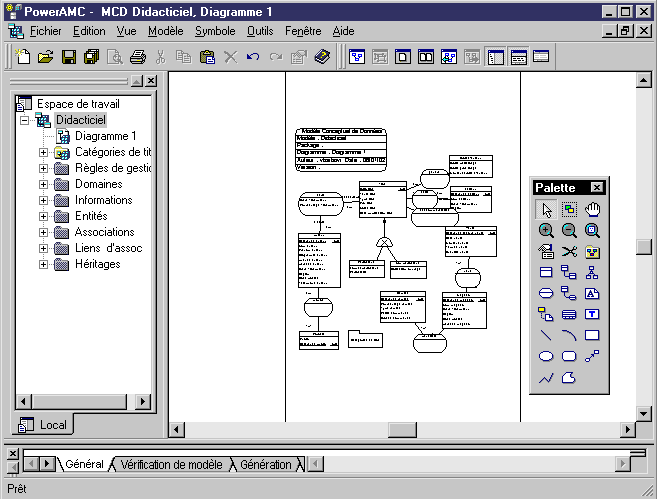Select the Rectangle tool in the Palette
The height and width of the screenshot is (499, 657).
pyautogui.click(x=592, y=335)
